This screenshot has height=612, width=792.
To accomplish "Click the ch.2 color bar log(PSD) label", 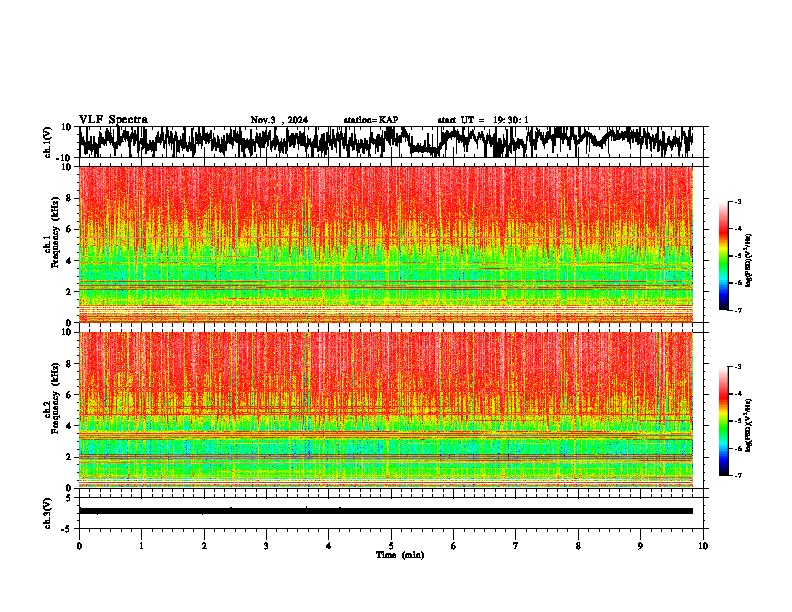I will [x=748, y=425].
